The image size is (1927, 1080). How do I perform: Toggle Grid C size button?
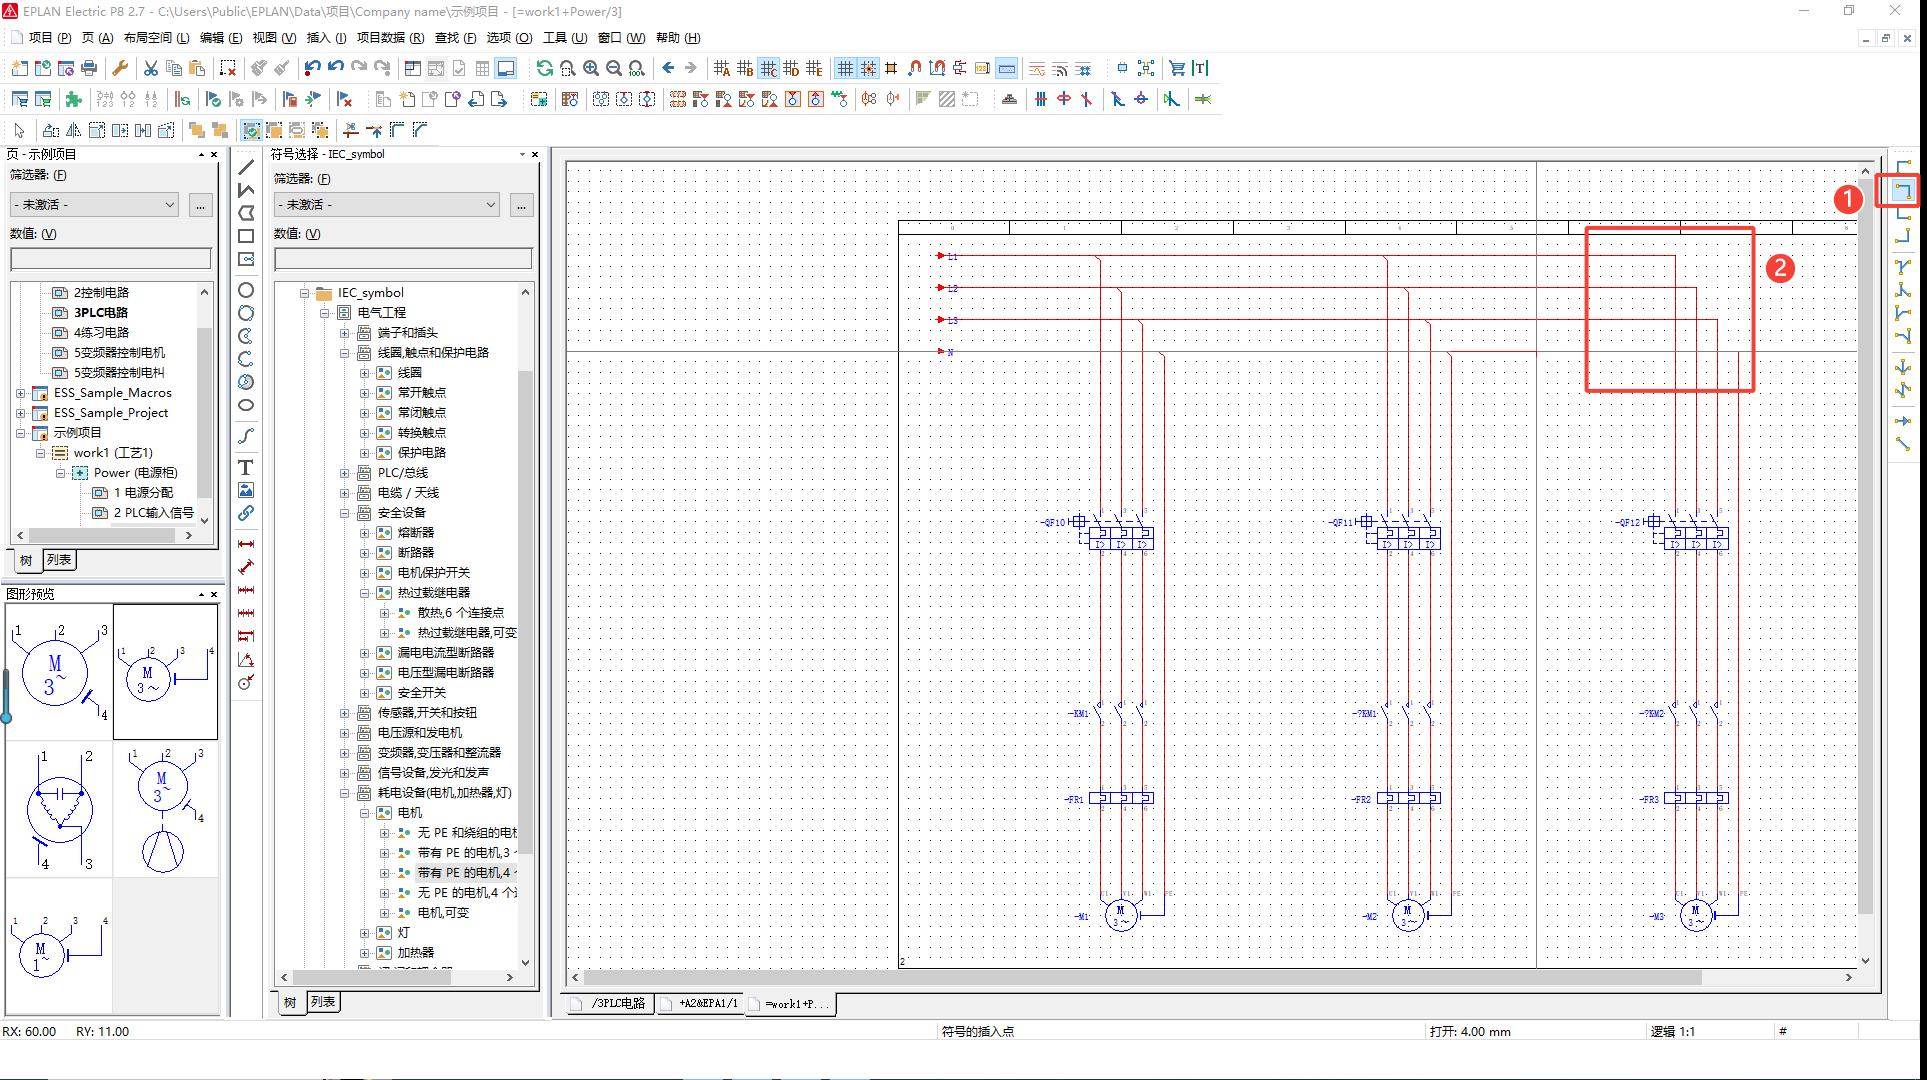768,68
